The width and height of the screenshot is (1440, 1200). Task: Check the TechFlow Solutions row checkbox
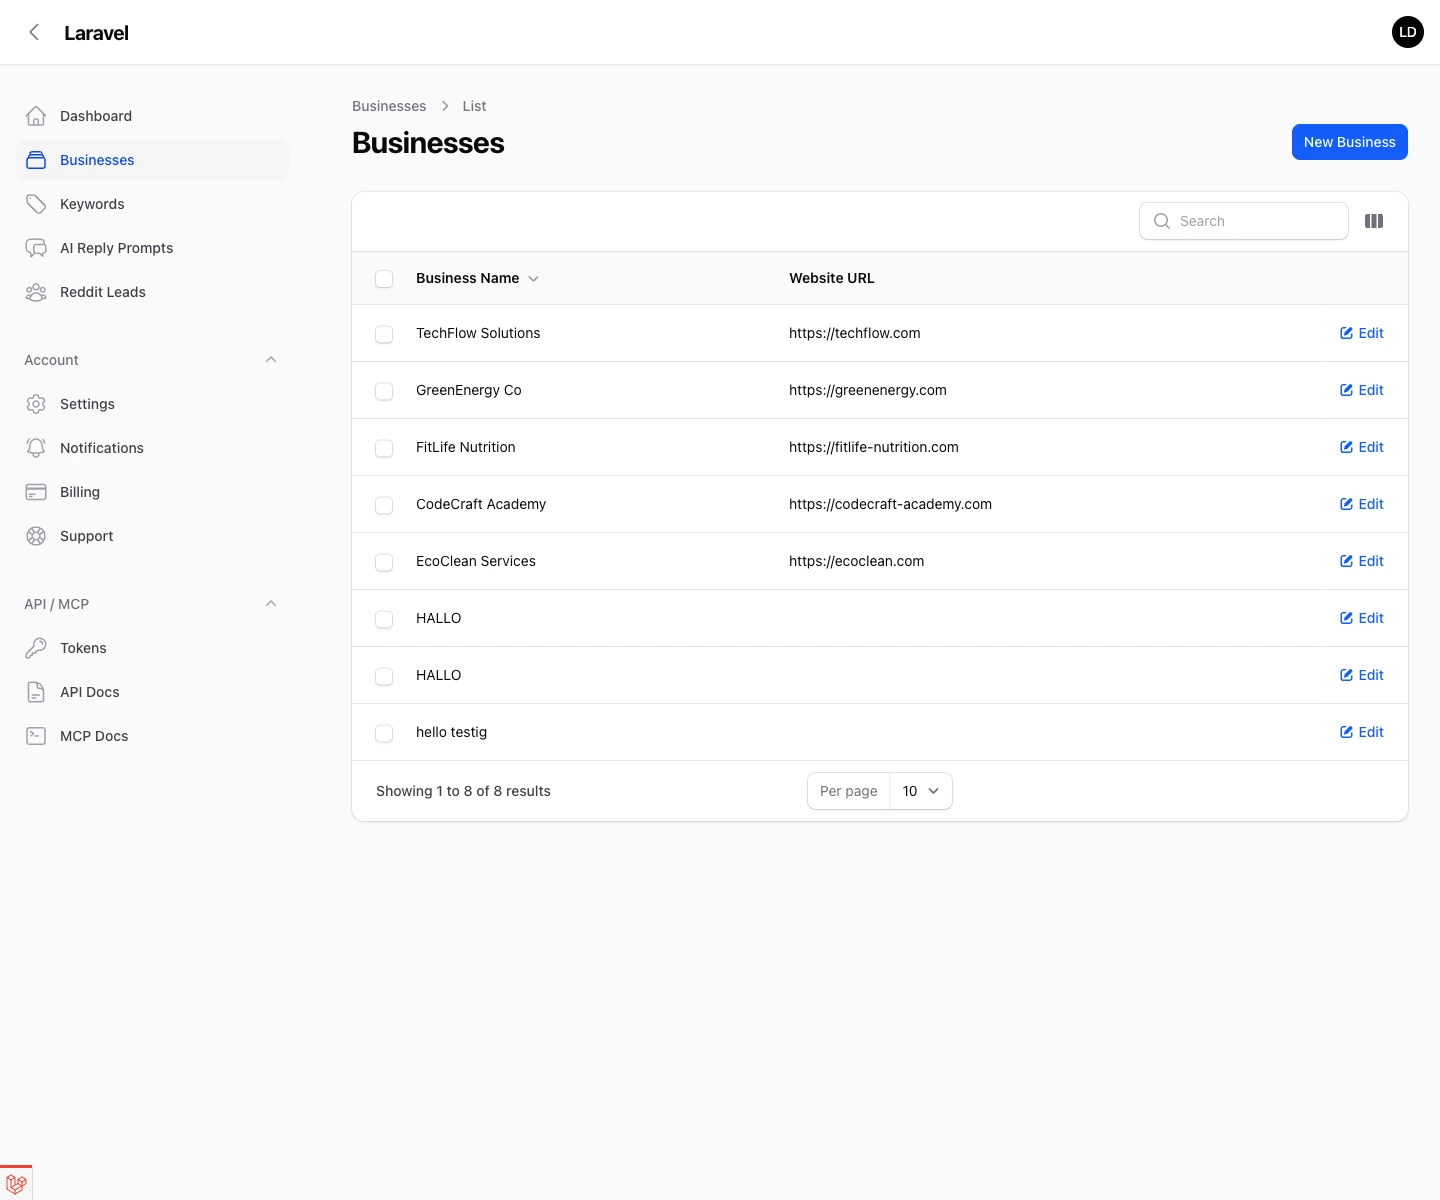coord(384,334)
